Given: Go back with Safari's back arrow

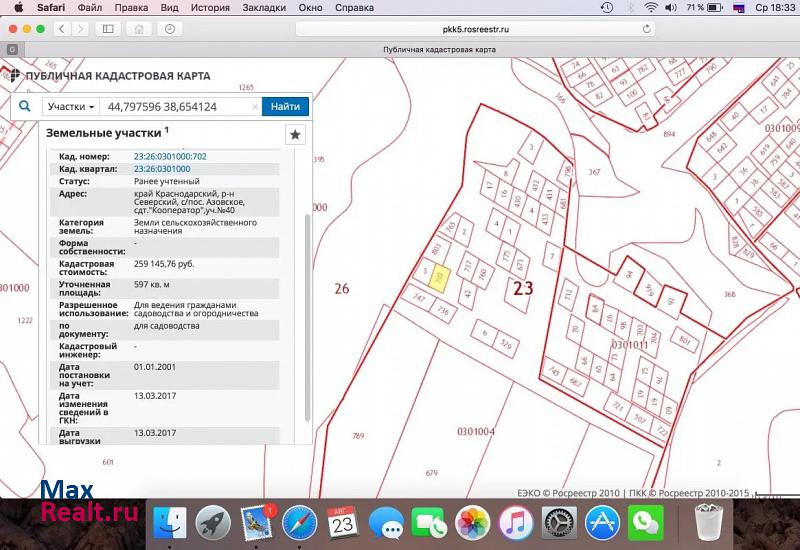Looking at the screenshot, I should (62, 29).
